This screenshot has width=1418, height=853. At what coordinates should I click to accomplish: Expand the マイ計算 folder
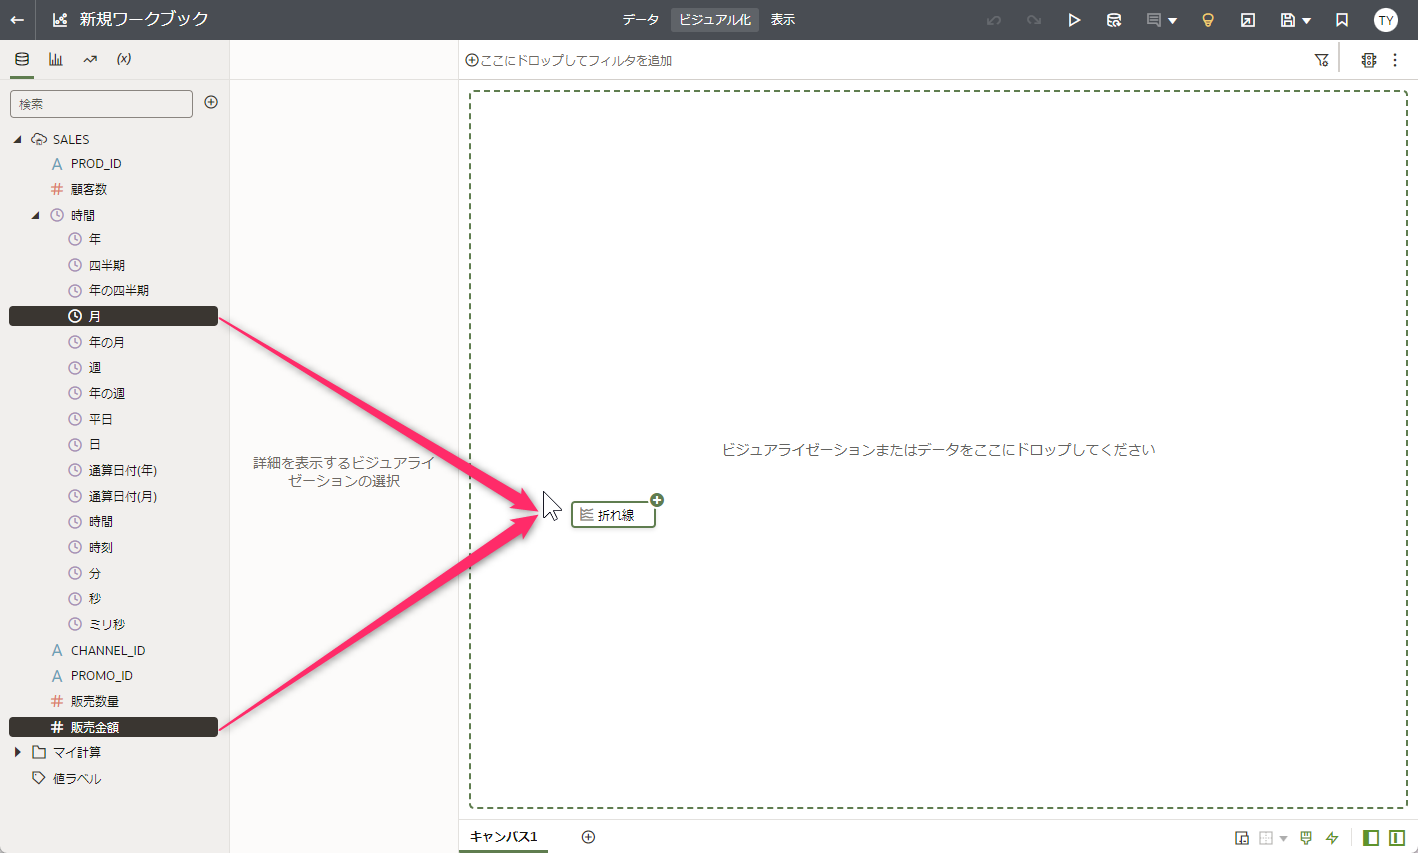point(17,752)
